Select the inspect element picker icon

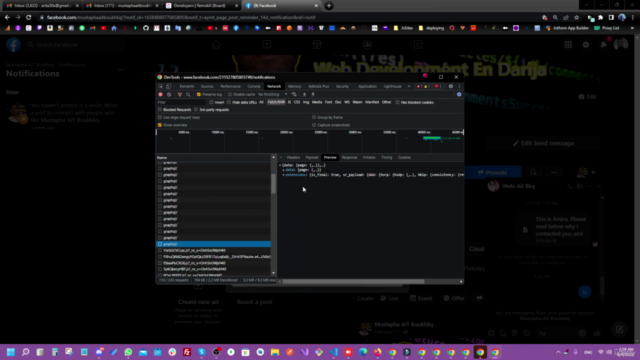(x=160, y=86)
